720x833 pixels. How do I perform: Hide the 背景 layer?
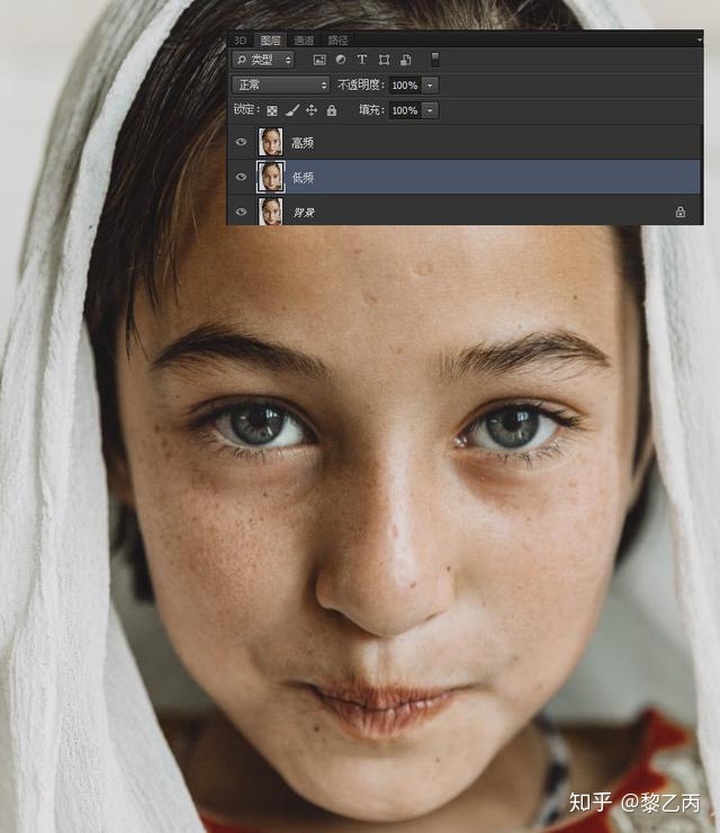coord(241,211)
